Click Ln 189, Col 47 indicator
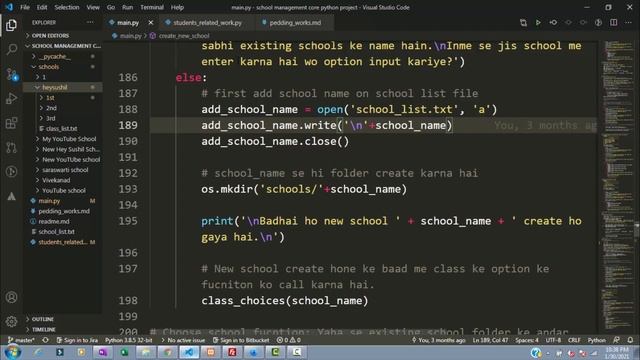The width and height of the screenshot is (640, 360). tap(490, 340)
